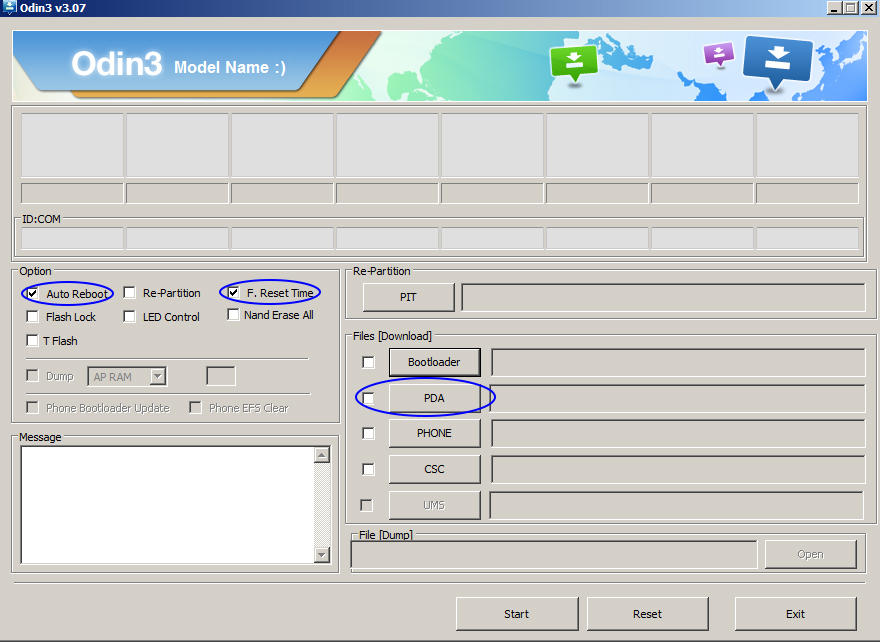Check the T Flash option
The width and height of the screenshot is (880, 642).
point(33,341)
